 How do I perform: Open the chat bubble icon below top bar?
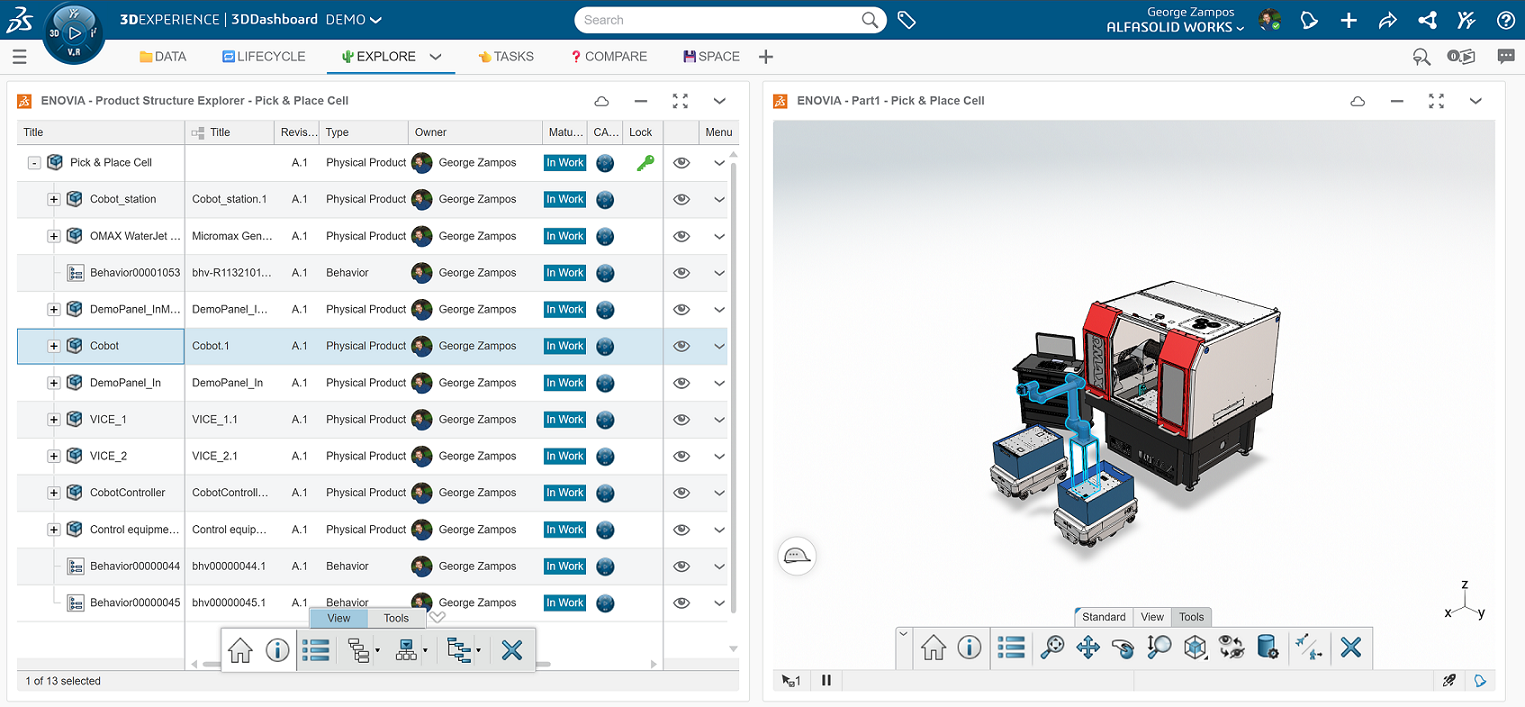(1506, 57)
